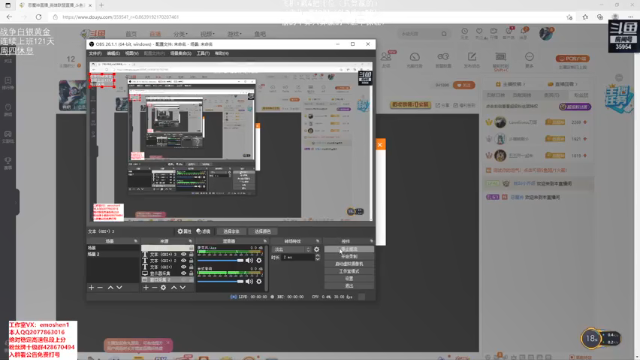Move the selected source up
The image size is (640, 360).
174,288
